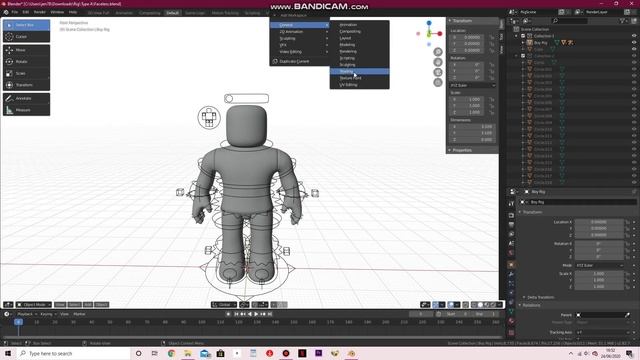Click current frame marker at frame 0
The height and width of the screenshot is (360, 640).
tap(18, 322)
